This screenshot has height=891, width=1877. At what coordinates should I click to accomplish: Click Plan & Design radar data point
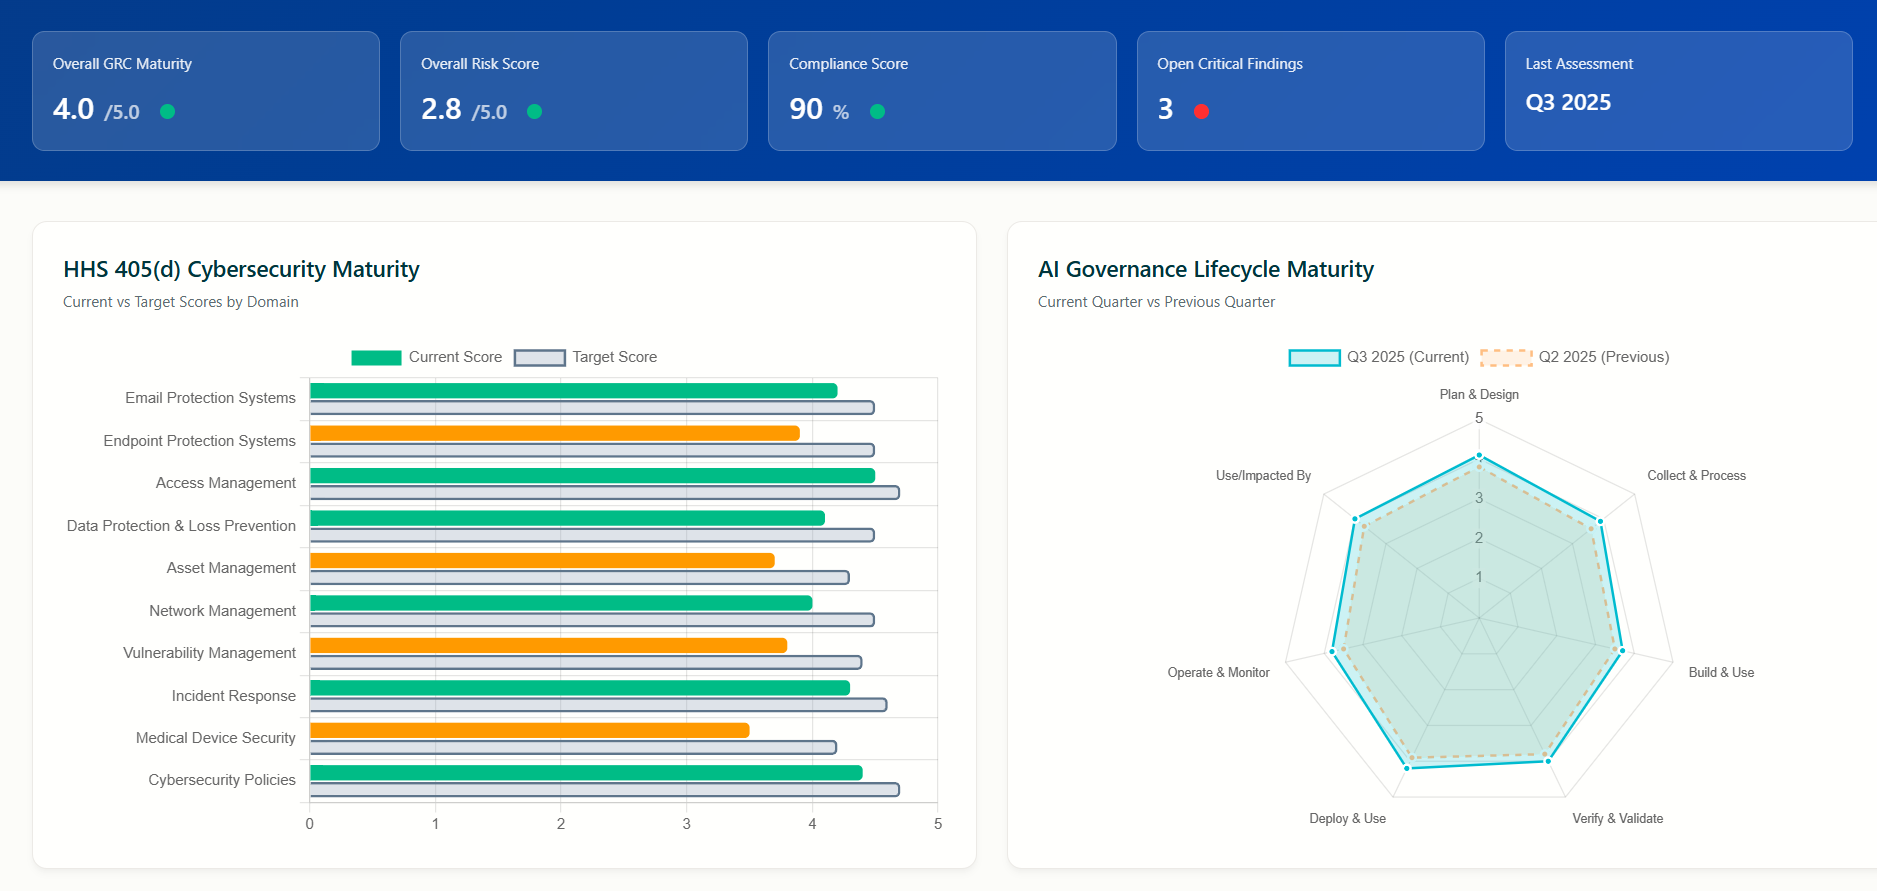1479,456
